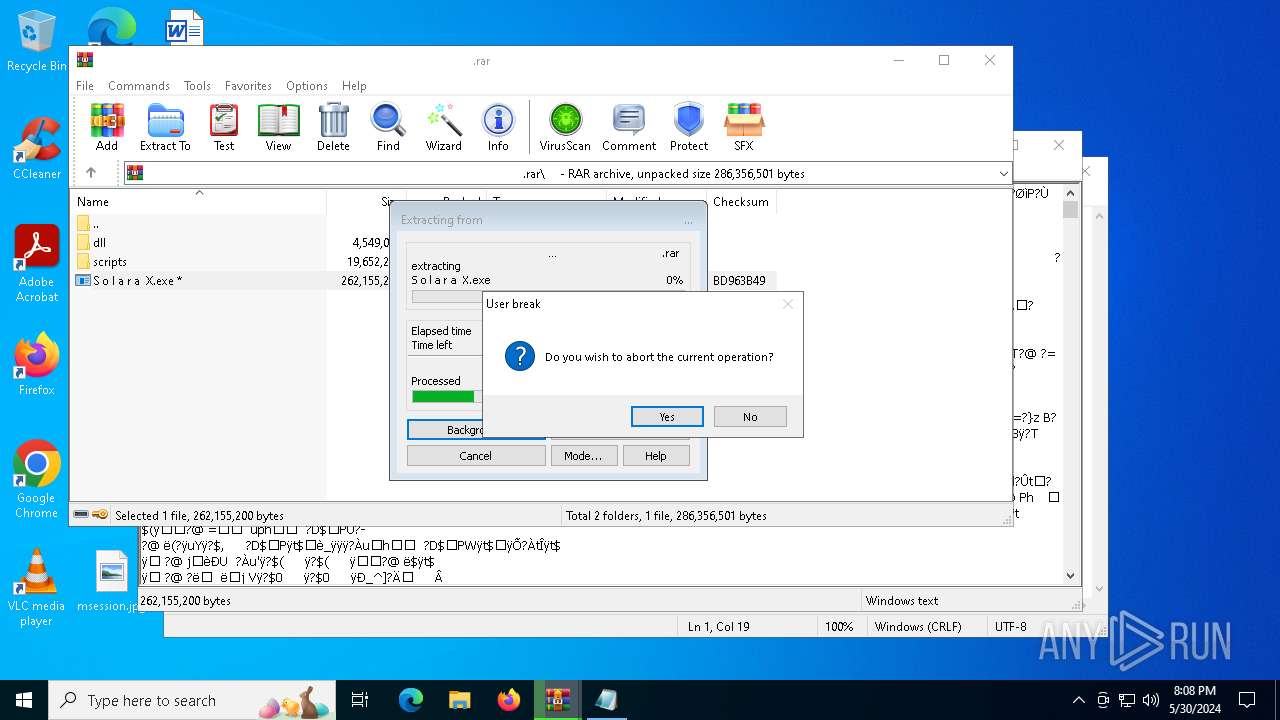Click the green Processed progress bar
Viewport: 1280px width, 720px height.
(443, 397)
